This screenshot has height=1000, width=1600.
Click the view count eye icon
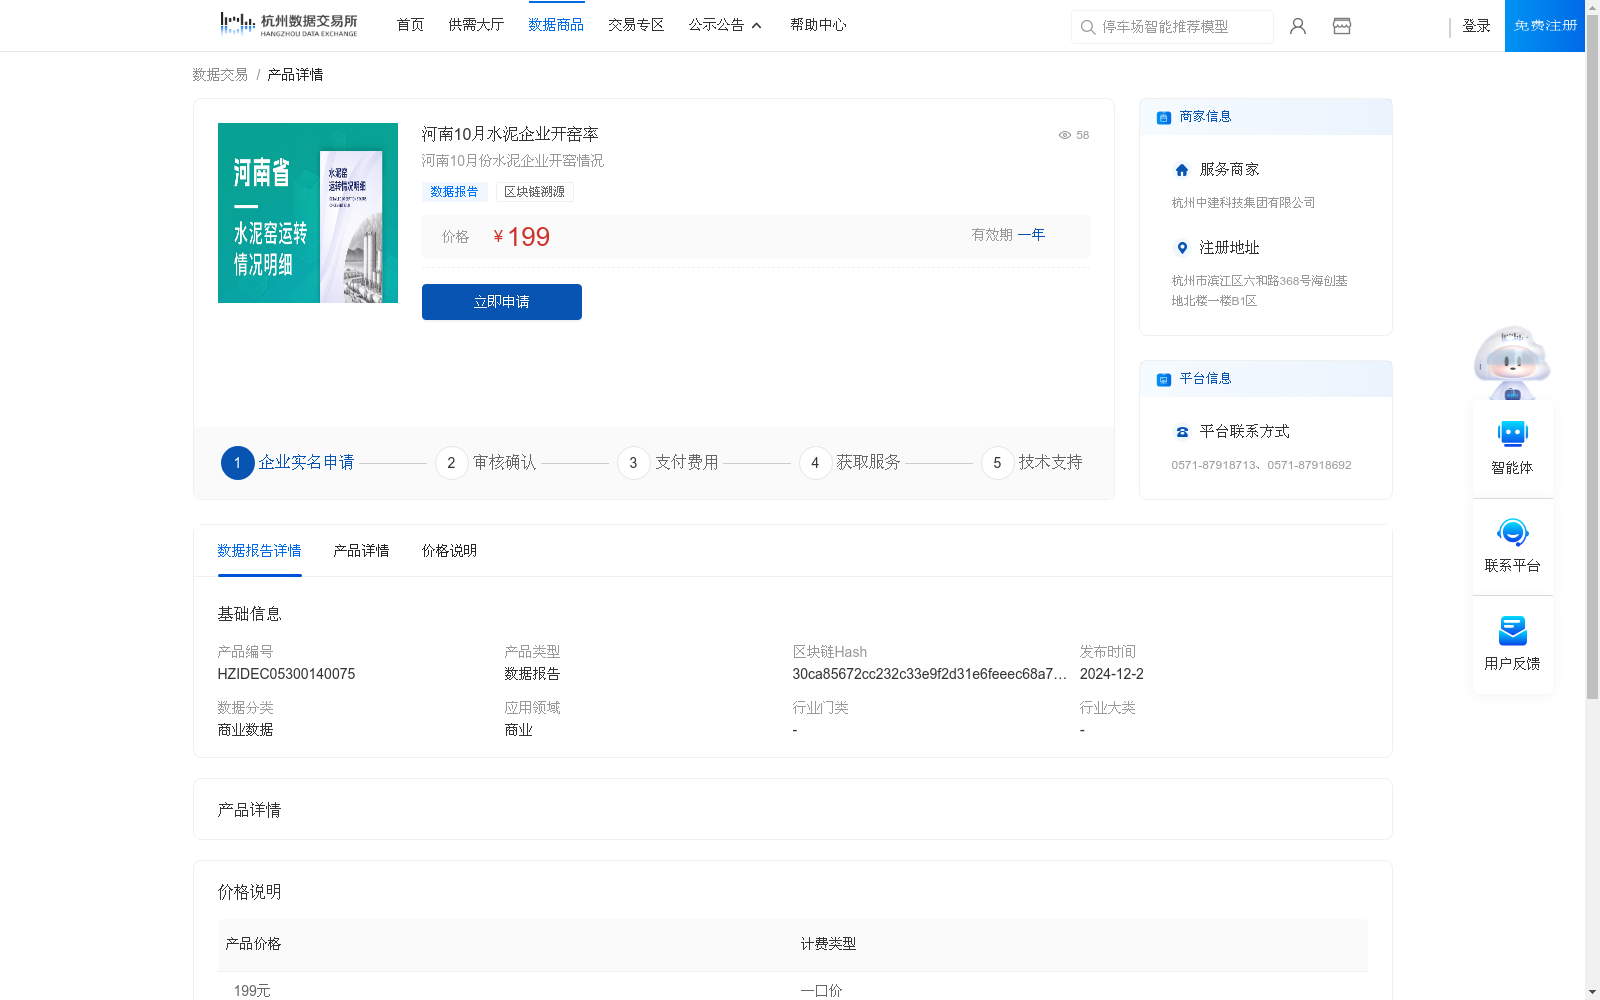(1065, 135)
